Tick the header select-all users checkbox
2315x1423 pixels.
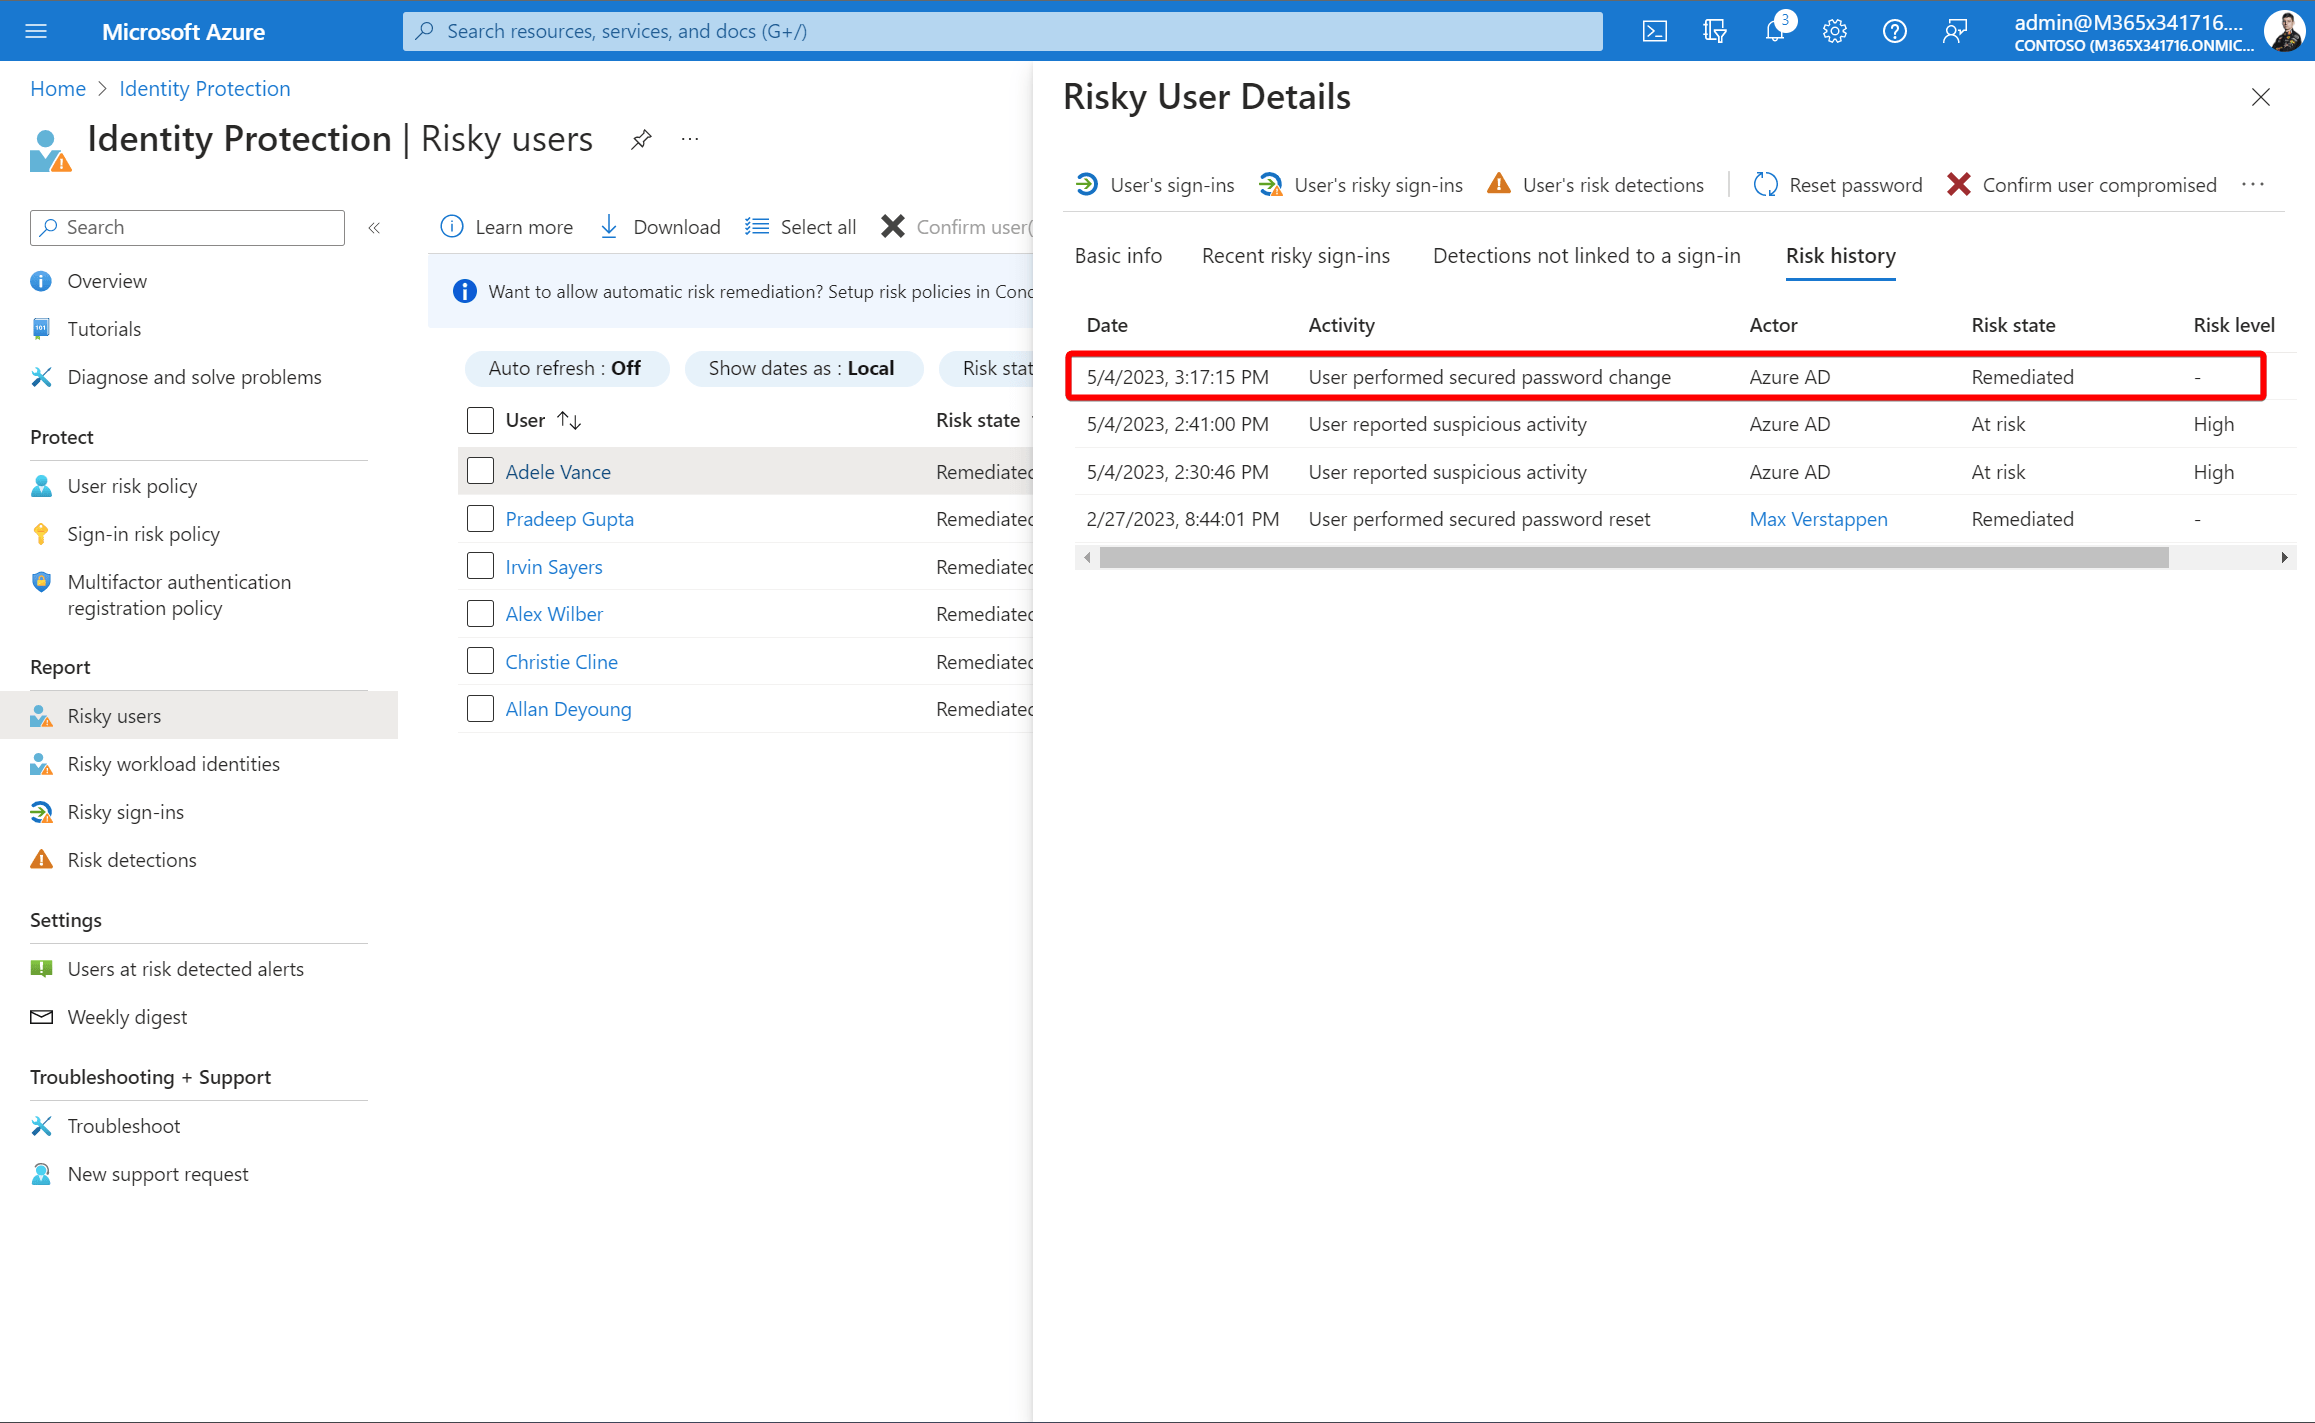[x=480, y=420]
